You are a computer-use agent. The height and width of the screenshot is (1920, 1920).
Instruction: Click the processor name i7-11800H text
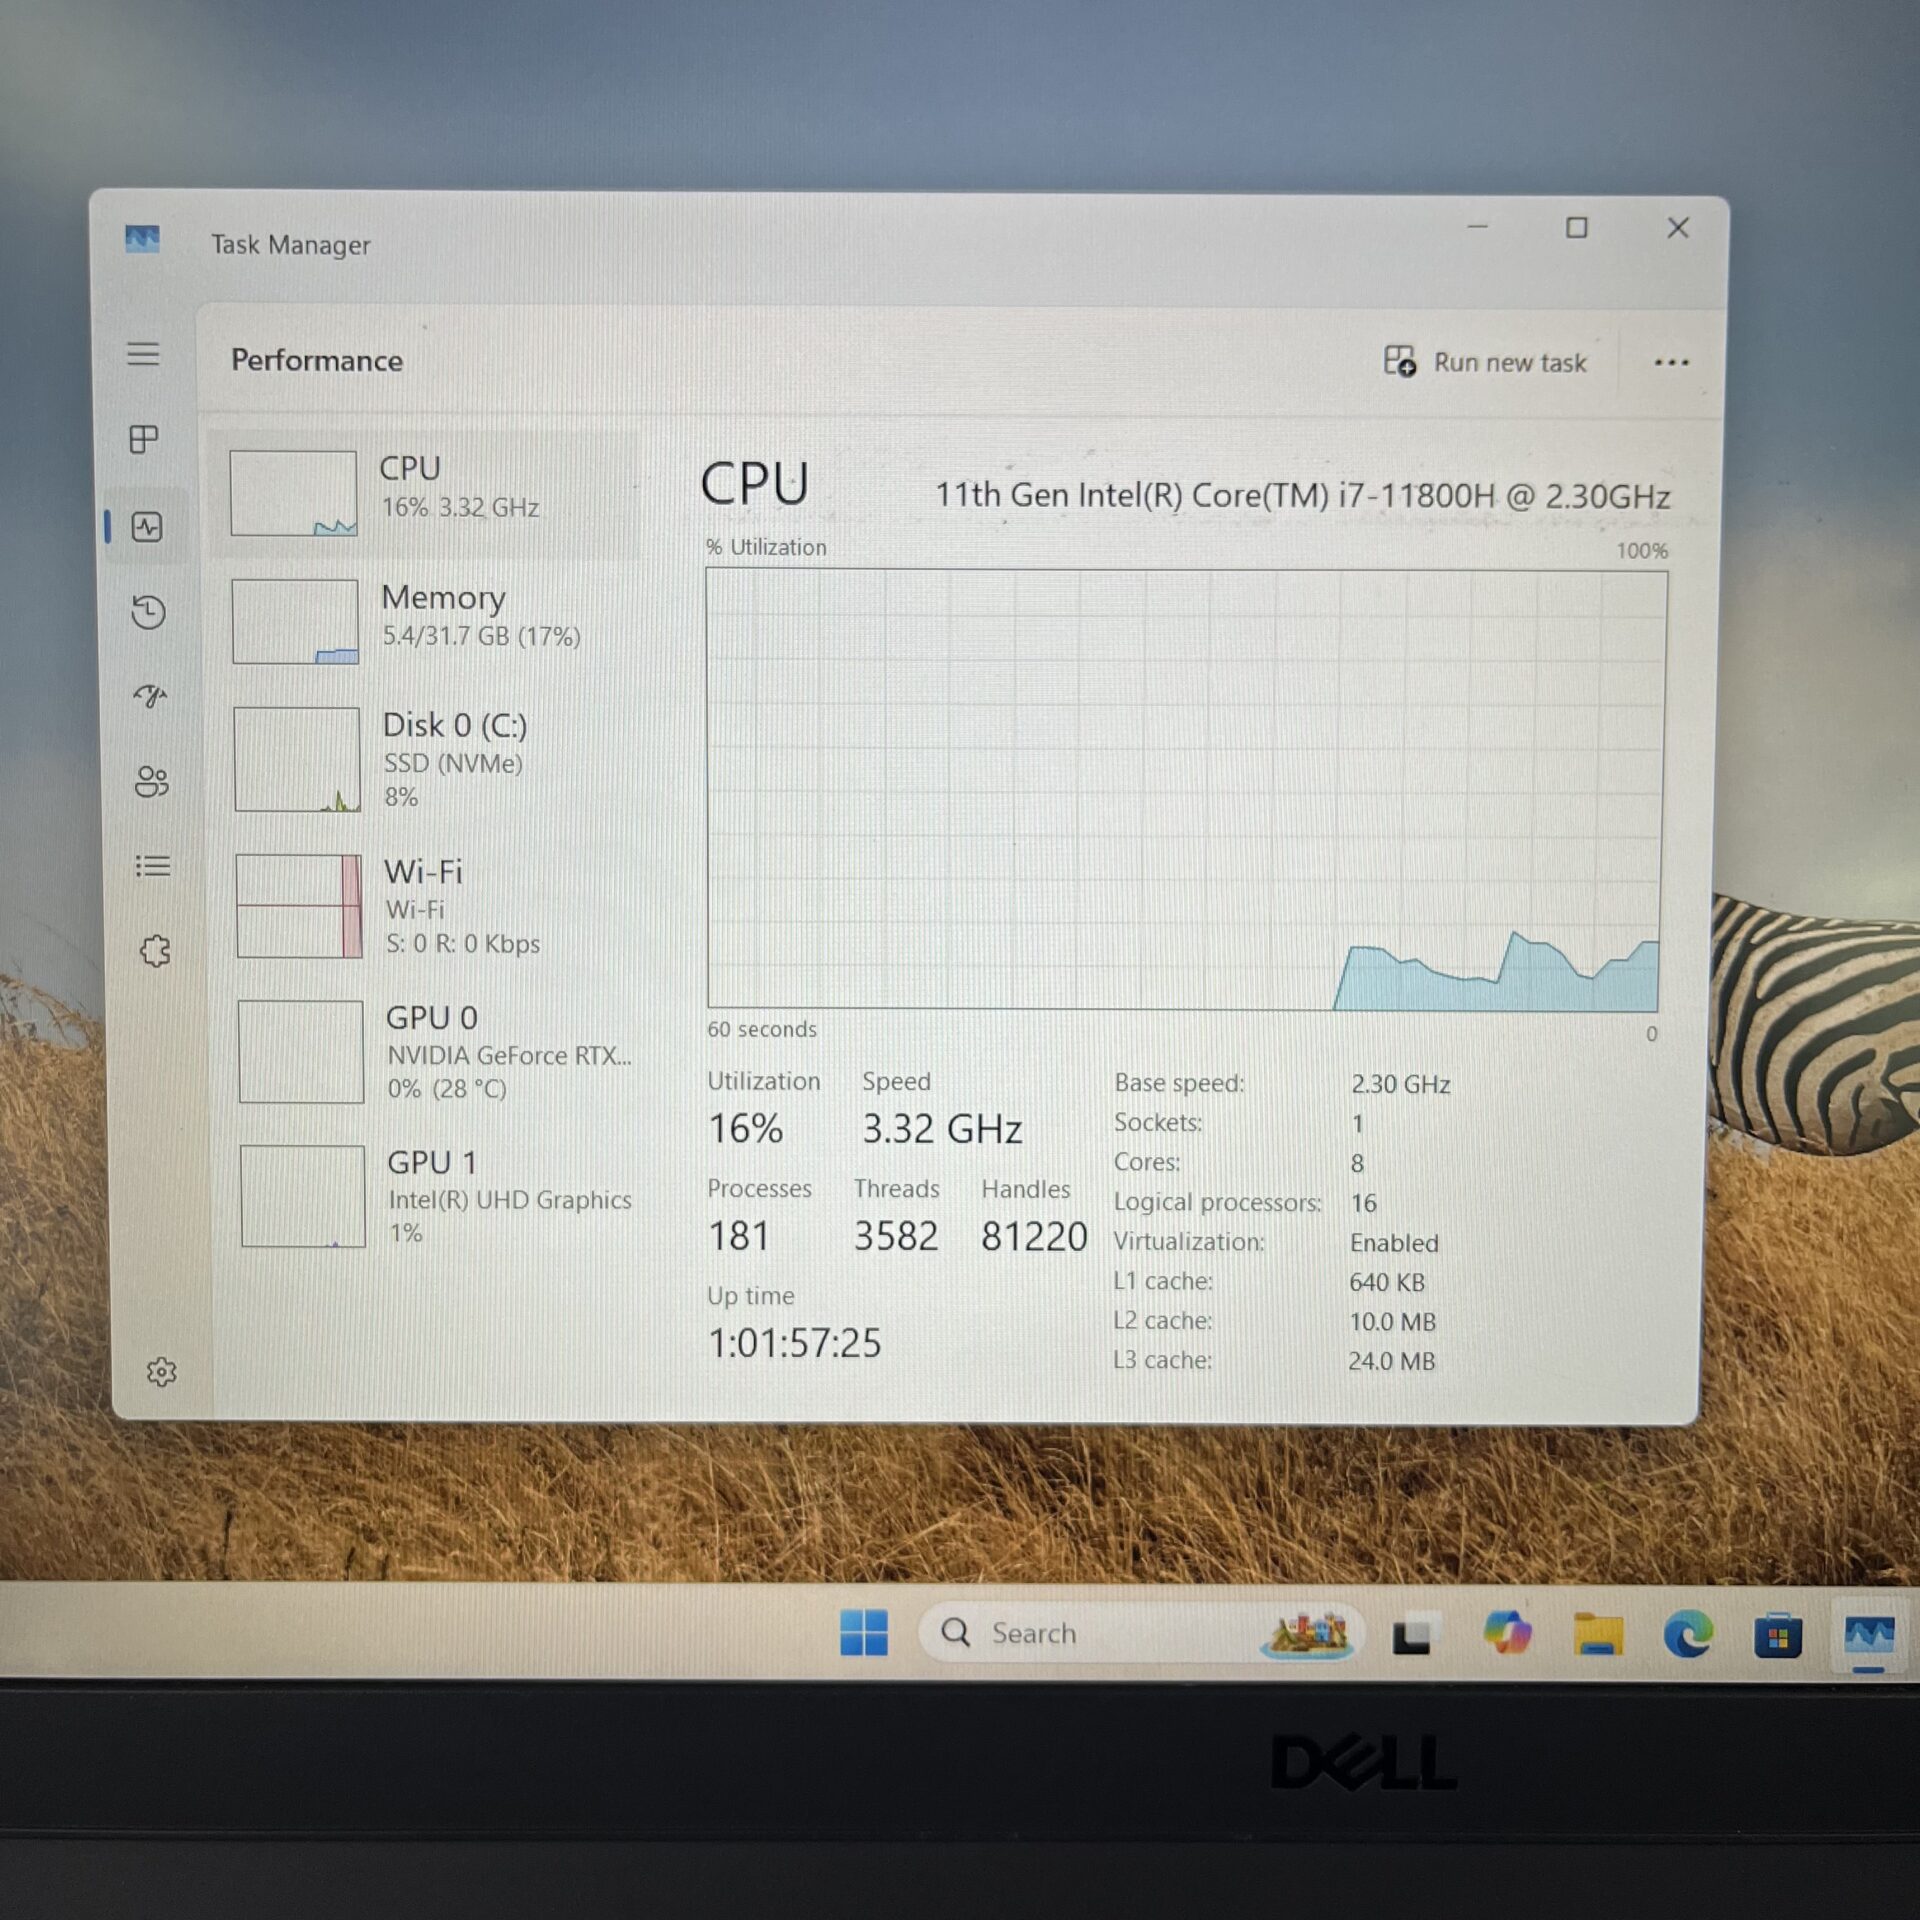click(1302, 495)
